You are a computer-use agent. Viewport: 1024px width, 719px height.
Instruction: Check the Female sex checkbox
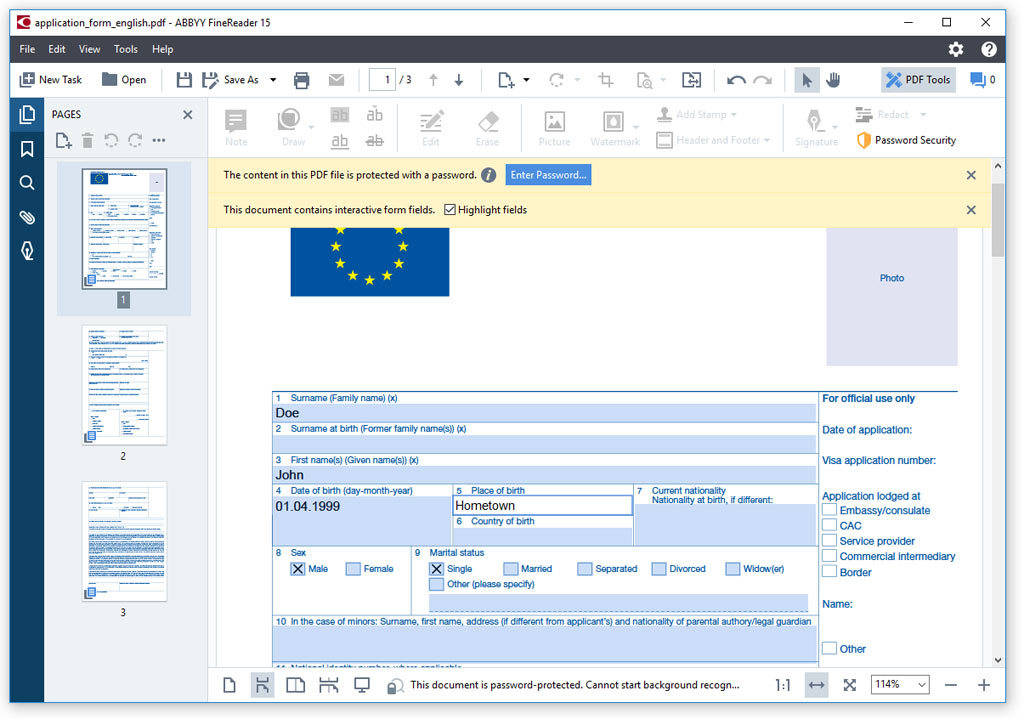click(x=353, y=569)
